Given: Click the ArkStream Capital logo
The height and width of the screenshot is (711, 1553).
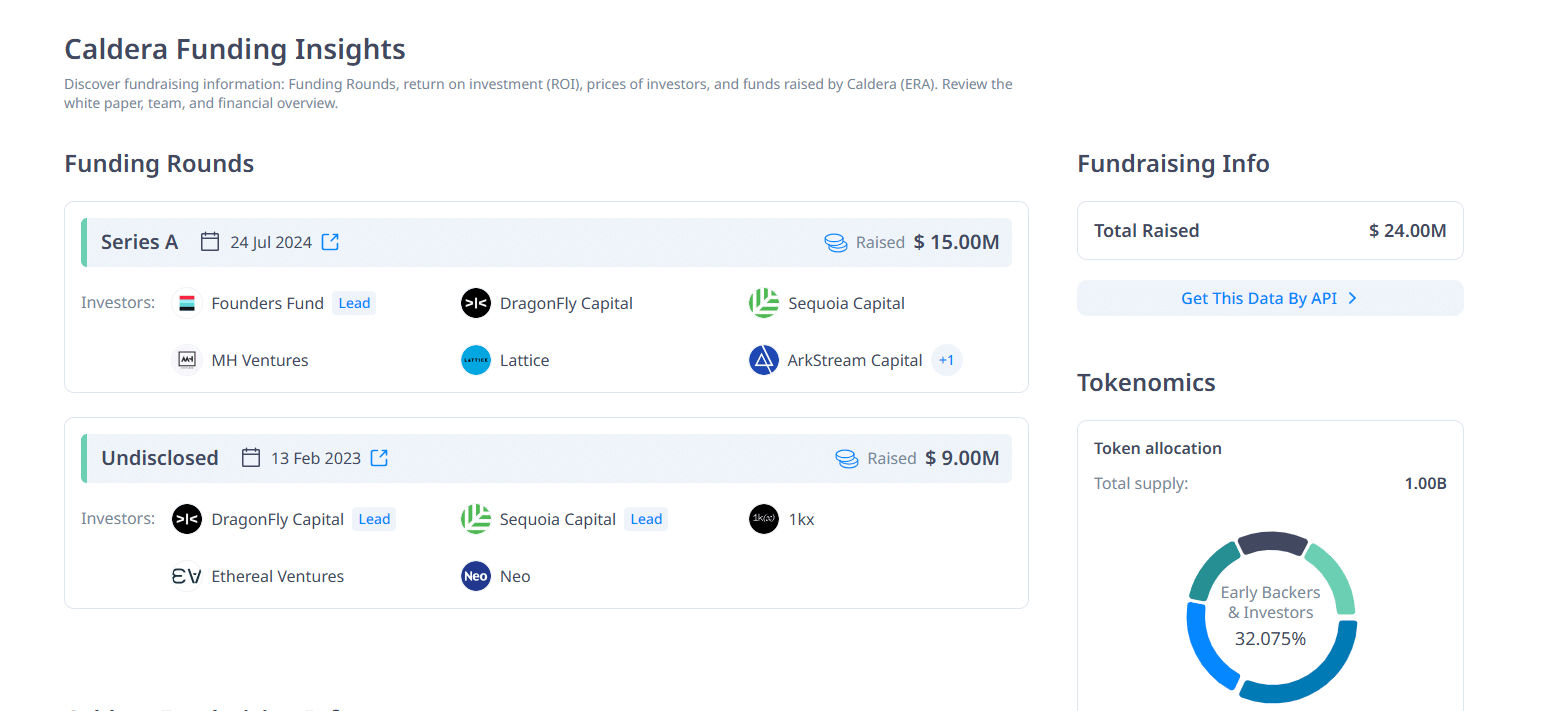Looking at the screenshot, I should [x=764, y=360].
